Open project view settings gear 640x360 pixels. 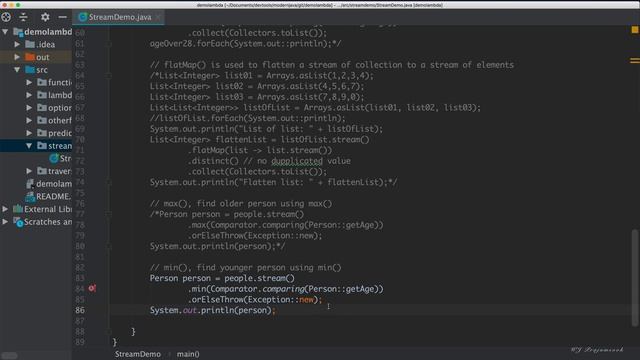[x=45, y=17]
